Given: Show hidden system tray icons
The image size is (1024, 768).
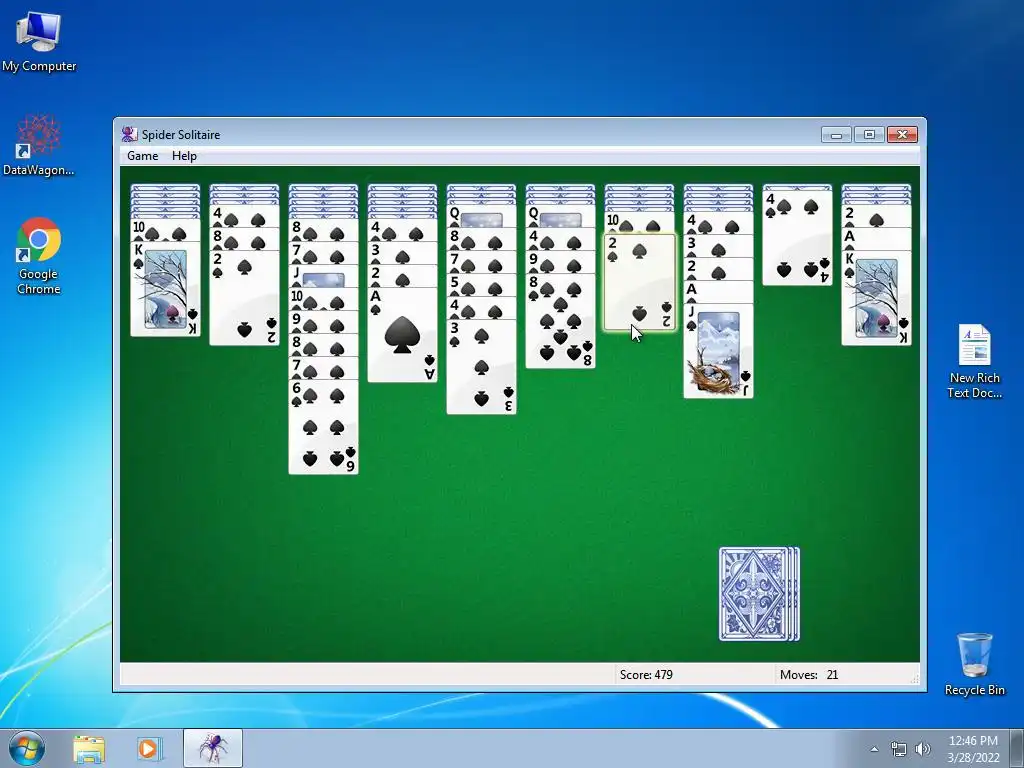Looking at the screenshot, I should 874,749.
